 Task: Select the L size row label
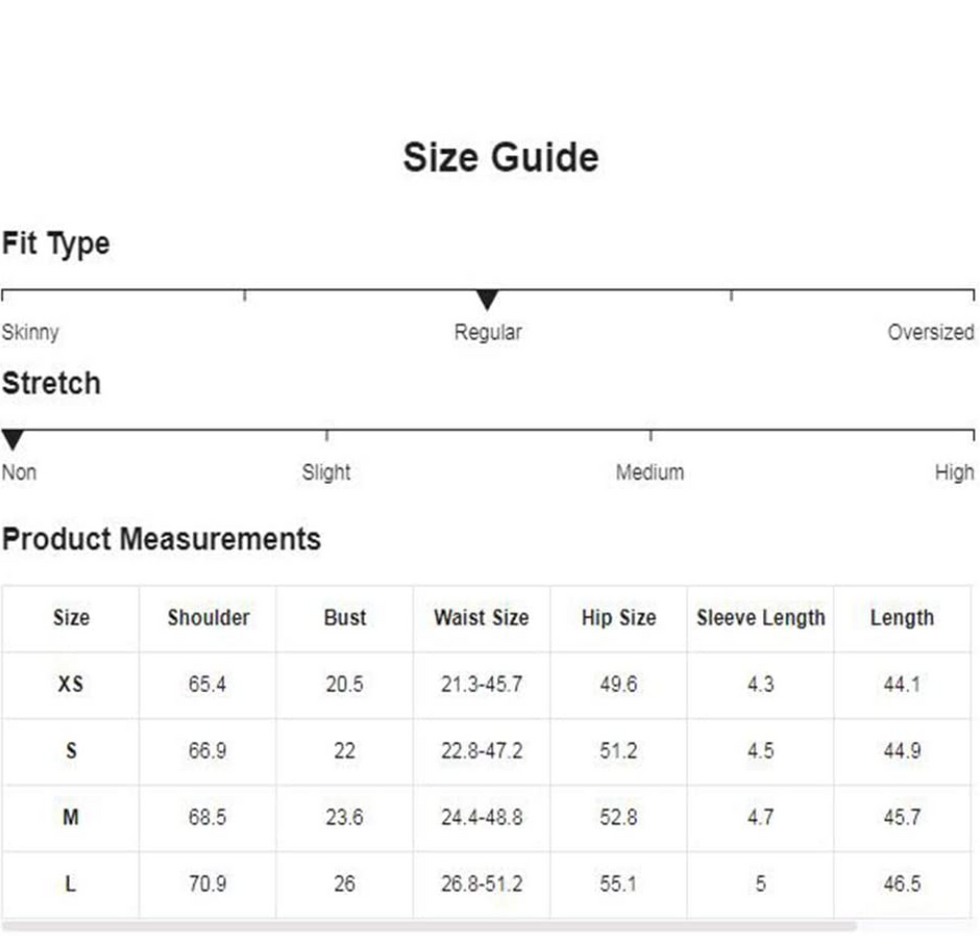pyautogui.click(x=71, y=884)
